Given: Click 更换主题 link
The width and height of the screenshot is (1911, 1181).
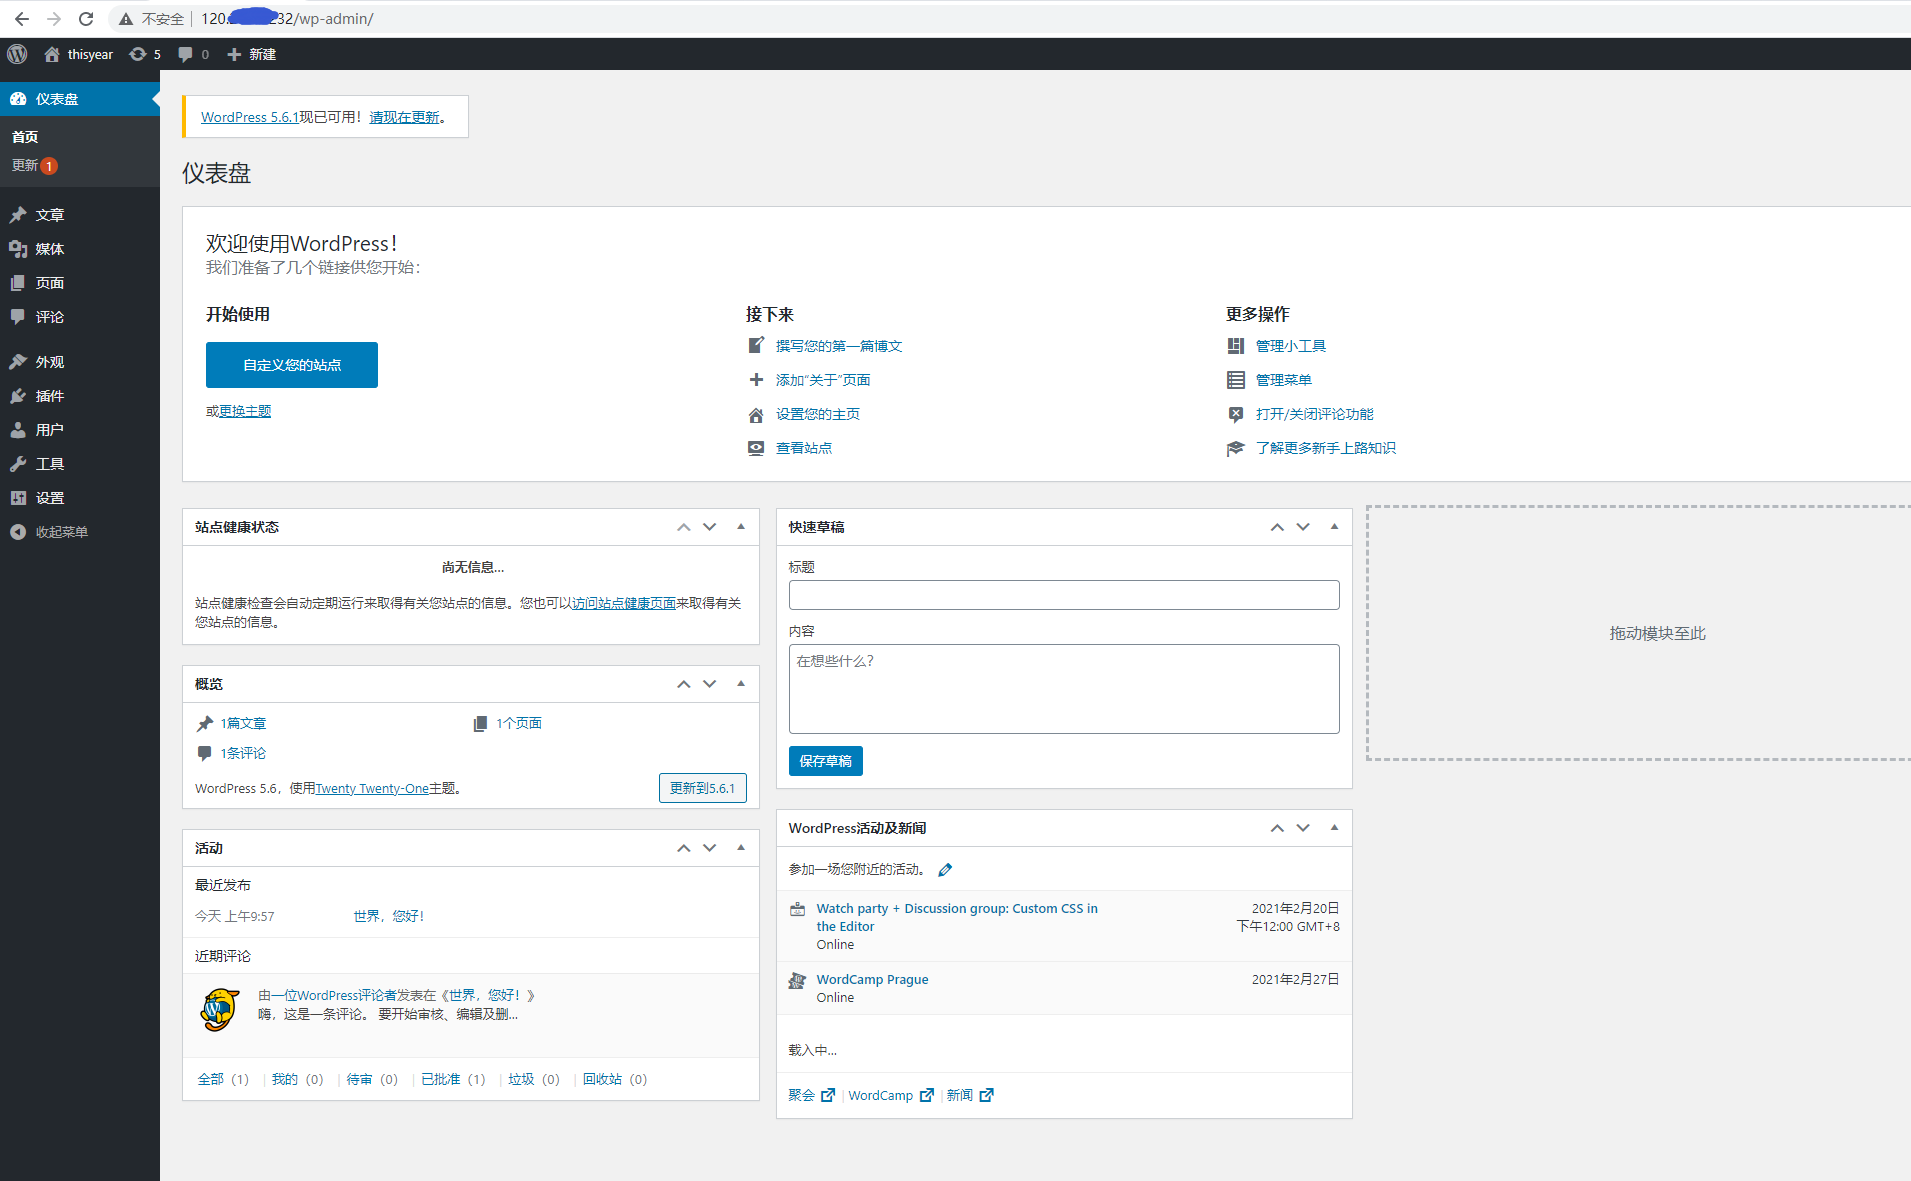Looking at the screenshot, I should point(245,411).
